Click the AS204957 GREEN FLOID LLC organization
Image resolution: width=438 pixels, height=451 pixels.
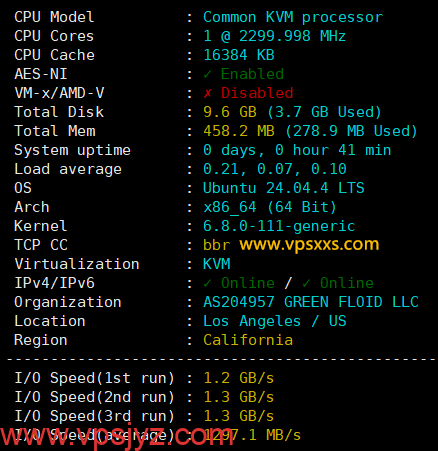click(x=311, y=302)
